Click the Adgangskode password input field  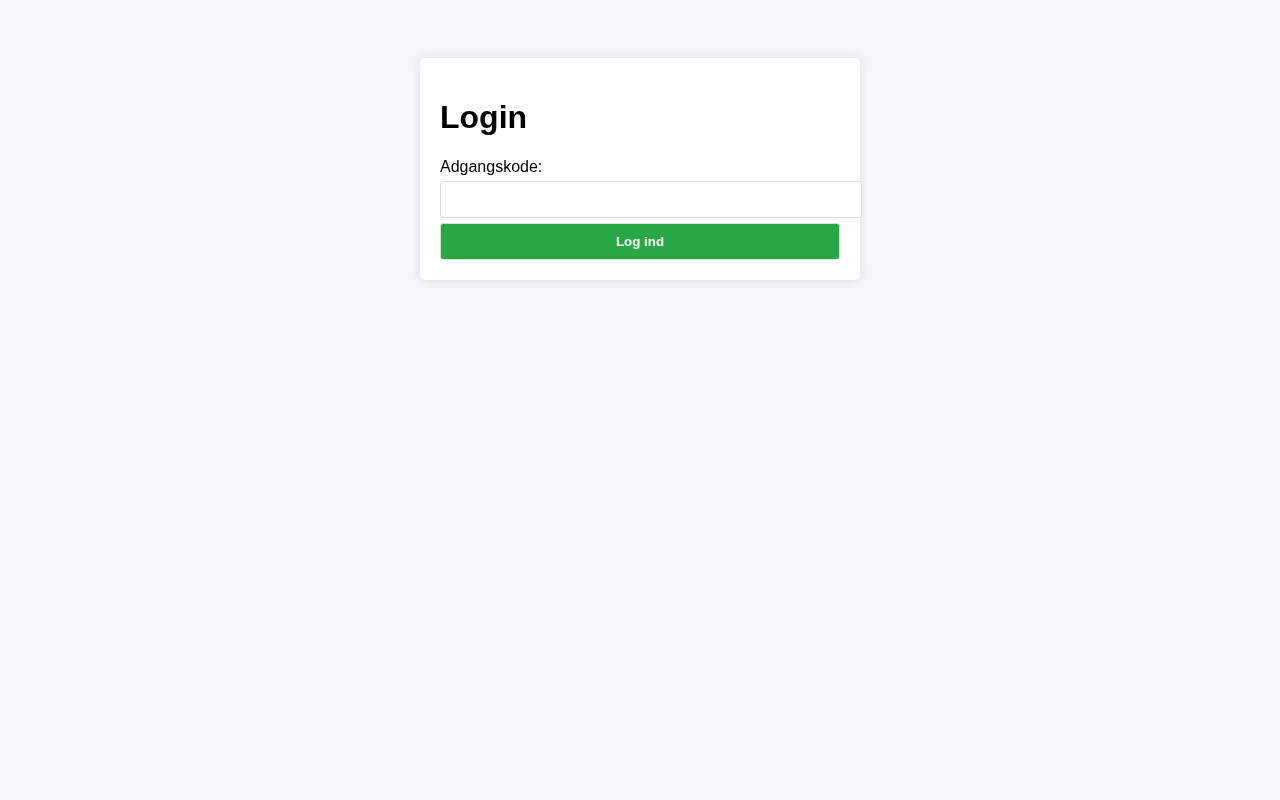pos(650,199)
